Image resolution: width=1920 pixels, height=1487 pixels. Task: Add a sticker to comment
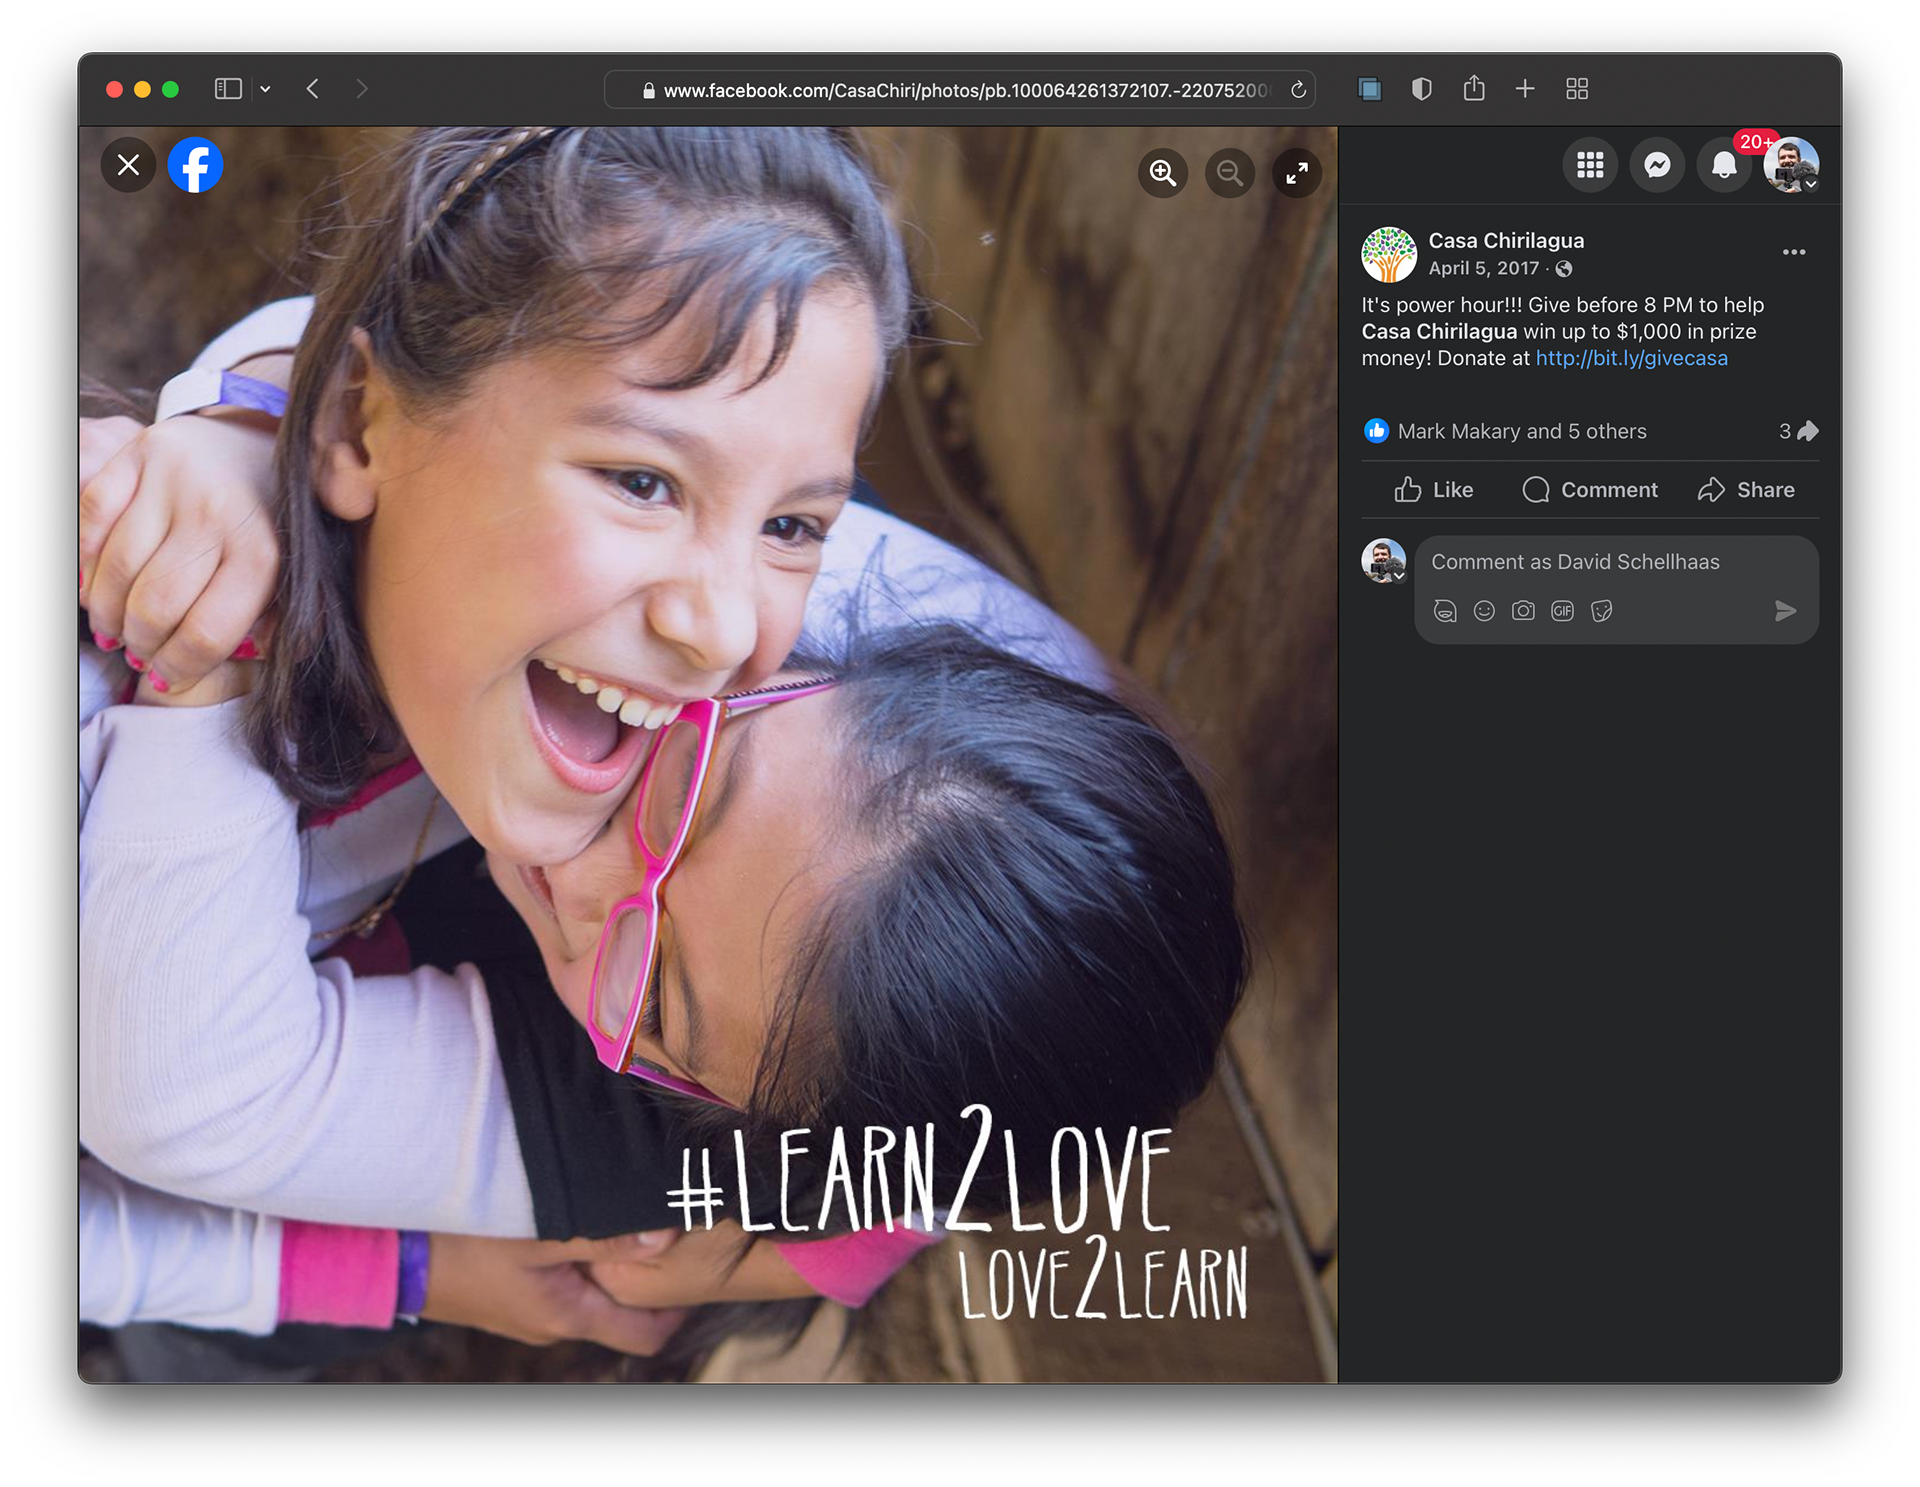[x=1601, y=611]
